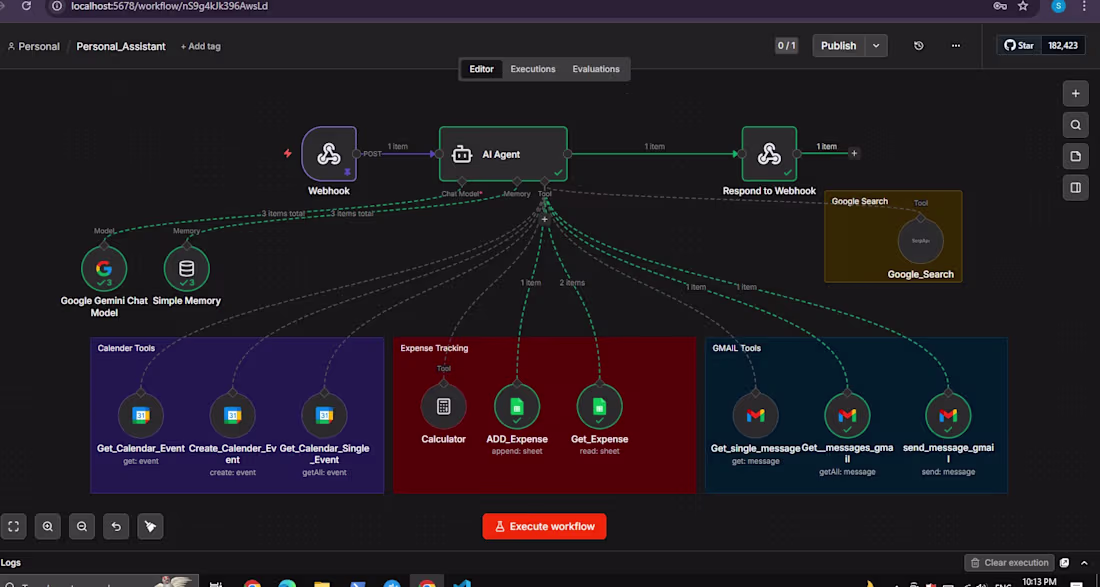
Task: Switch to the Editor tab
Action: [x=481, y=69]
